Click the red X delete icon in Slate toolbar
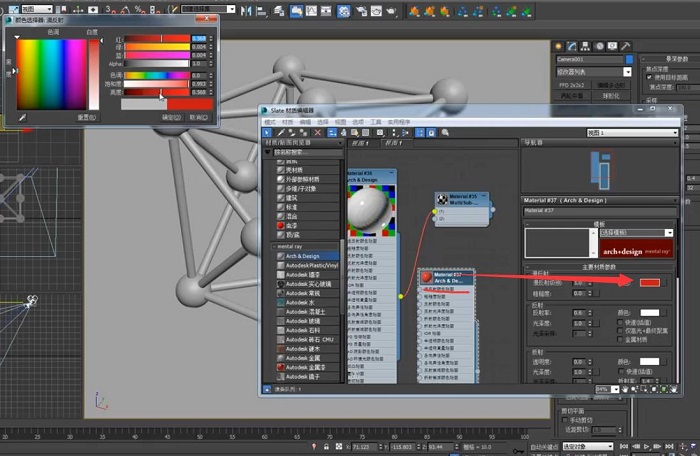700x456 pixels. 317,133
